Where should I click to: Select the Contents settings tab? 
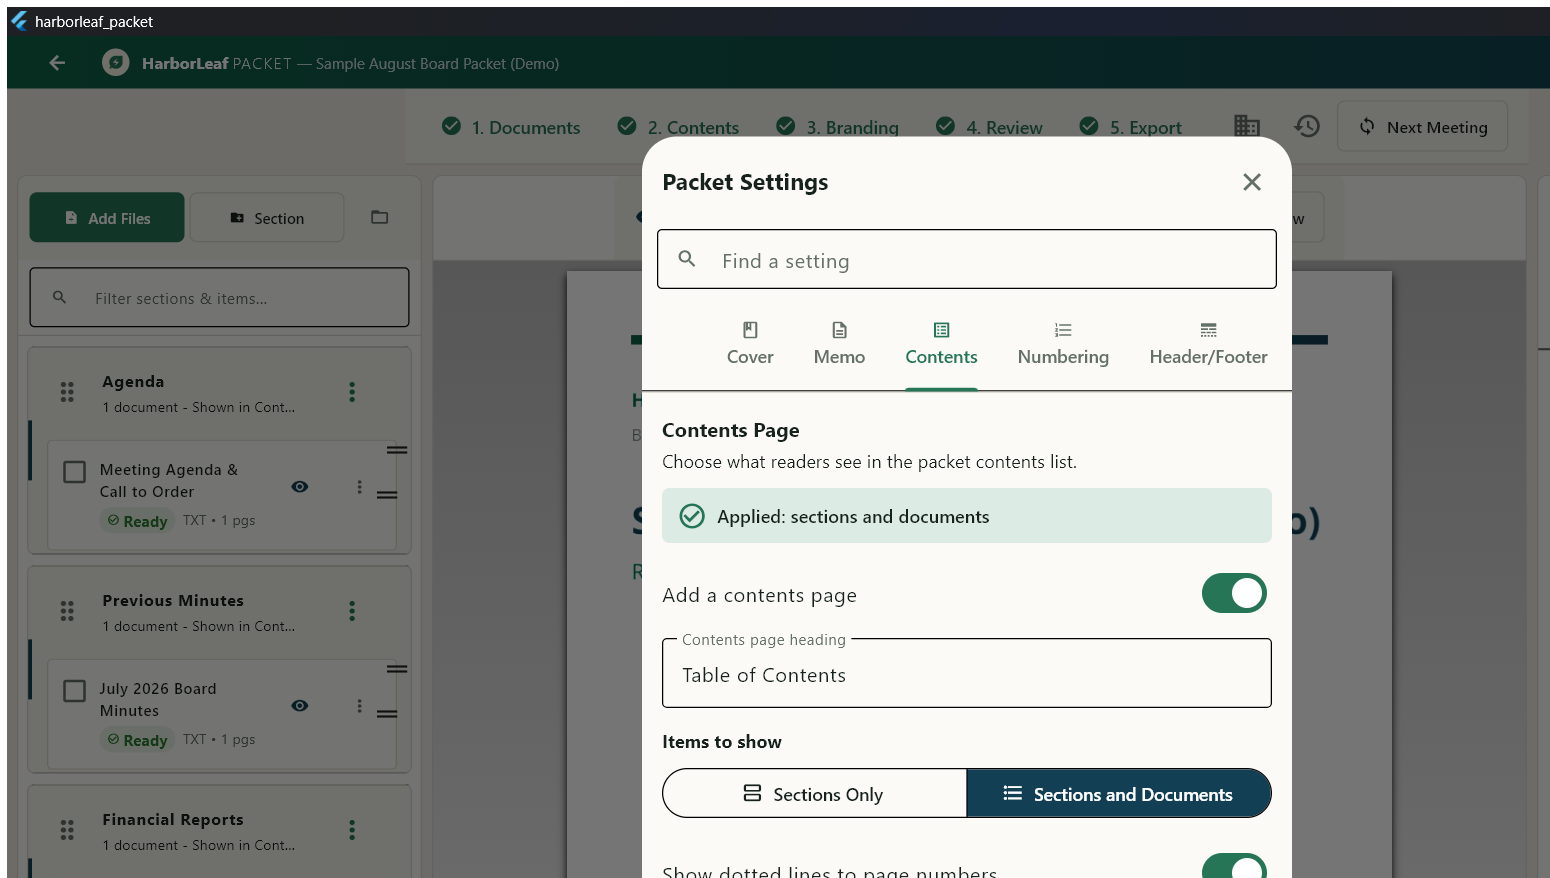click(941, 344)
